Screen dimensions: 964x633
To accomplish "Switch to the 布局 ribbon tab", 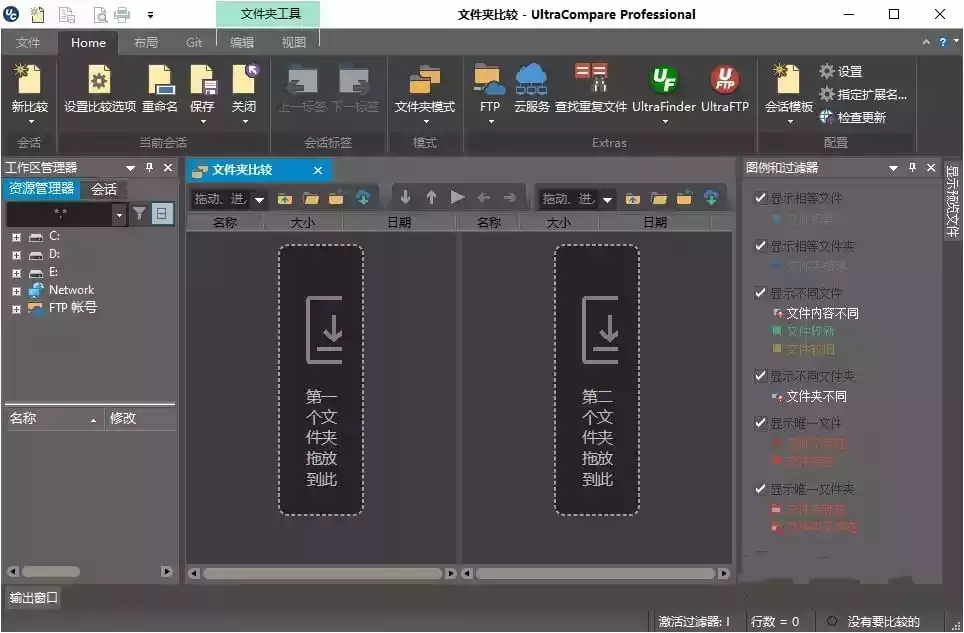I will (146, 42).
